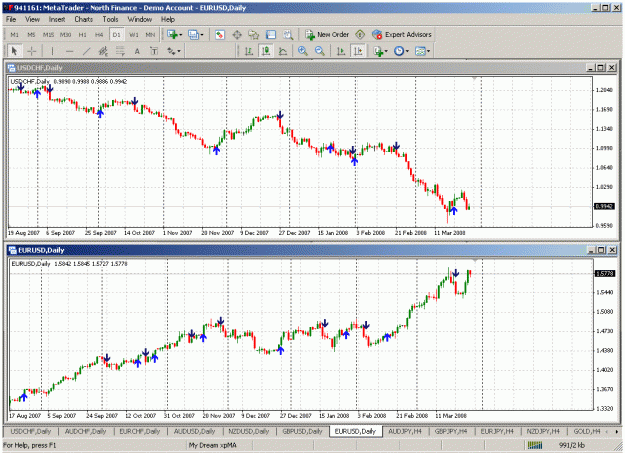Screen dimensions: 625x453
Task: Draw a vertical line on the chart
Action: tap(52, 51)
